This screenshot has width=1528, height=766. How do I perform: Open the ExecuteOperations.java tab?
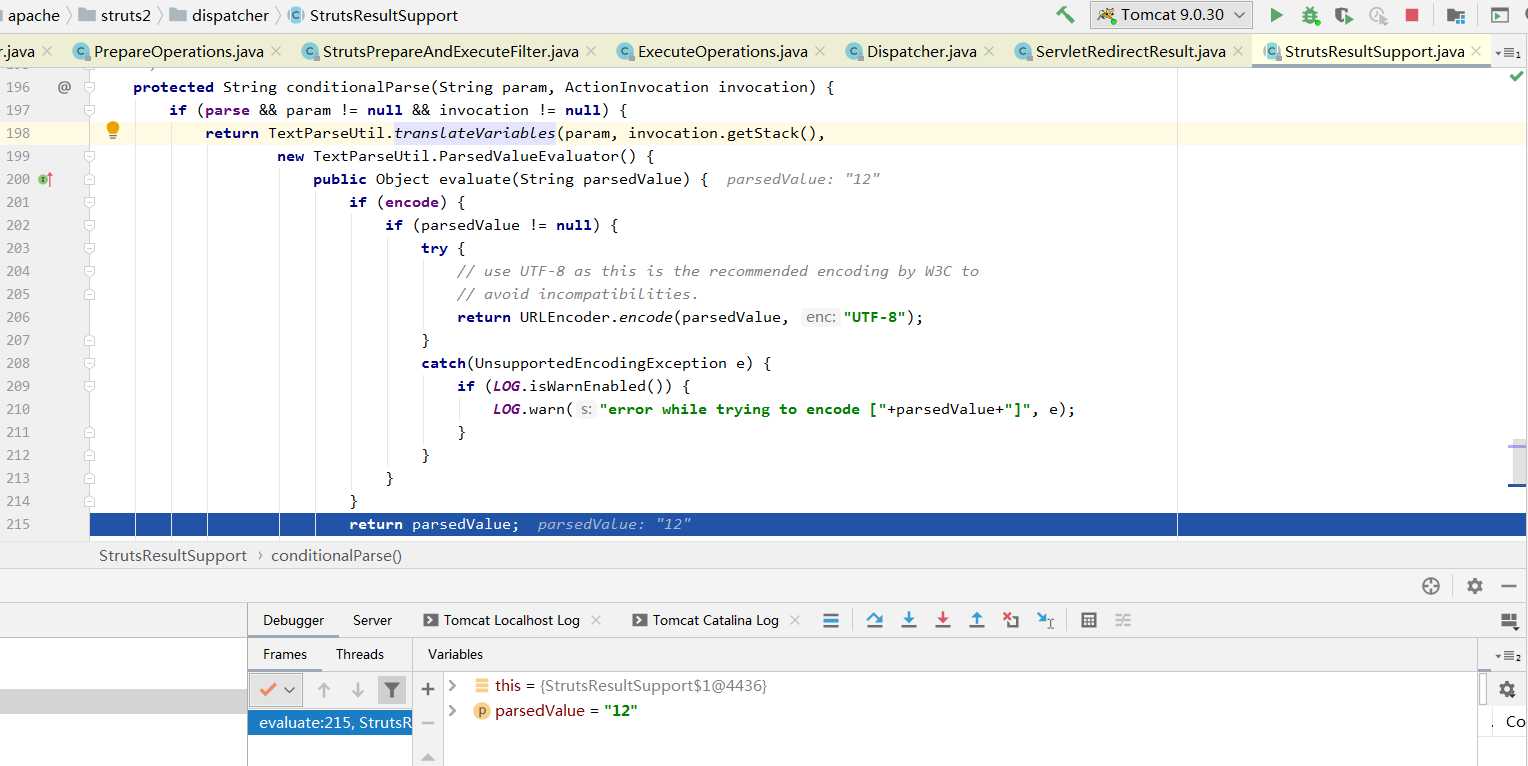[x=722, y=51]
